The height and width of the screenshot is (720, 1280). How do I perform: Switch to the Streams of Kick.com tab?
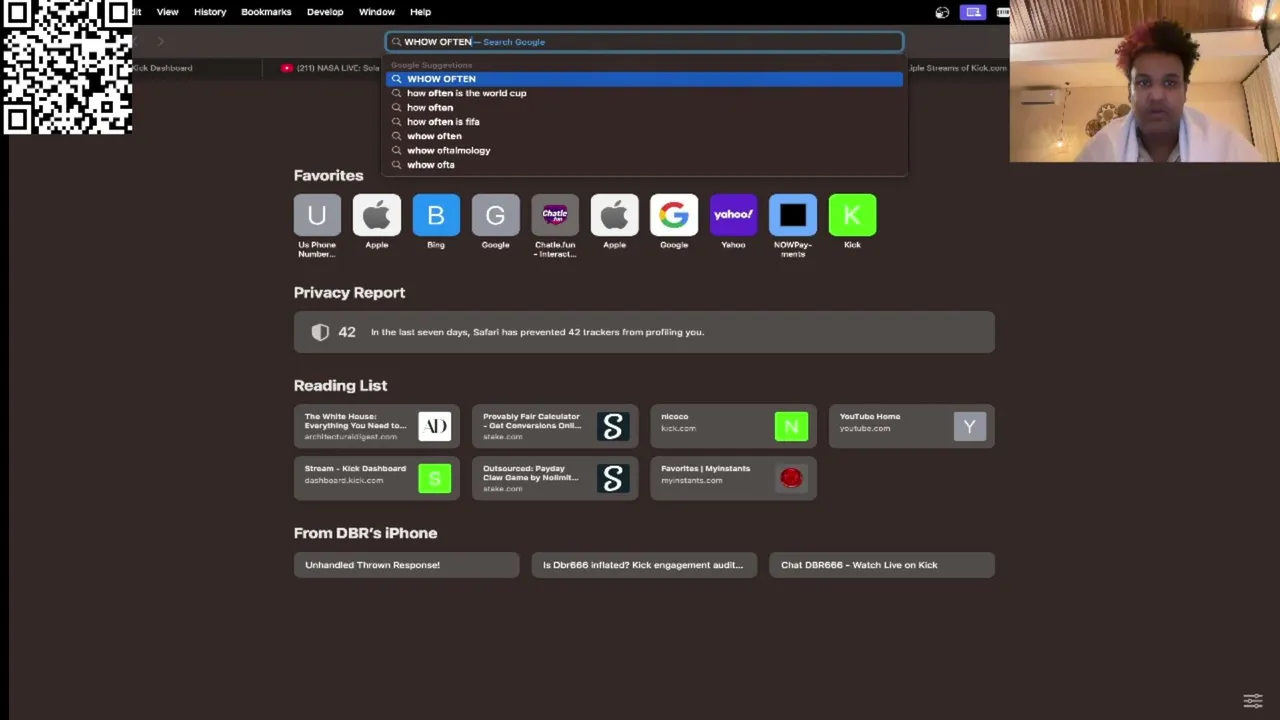[x=956, y=68]
